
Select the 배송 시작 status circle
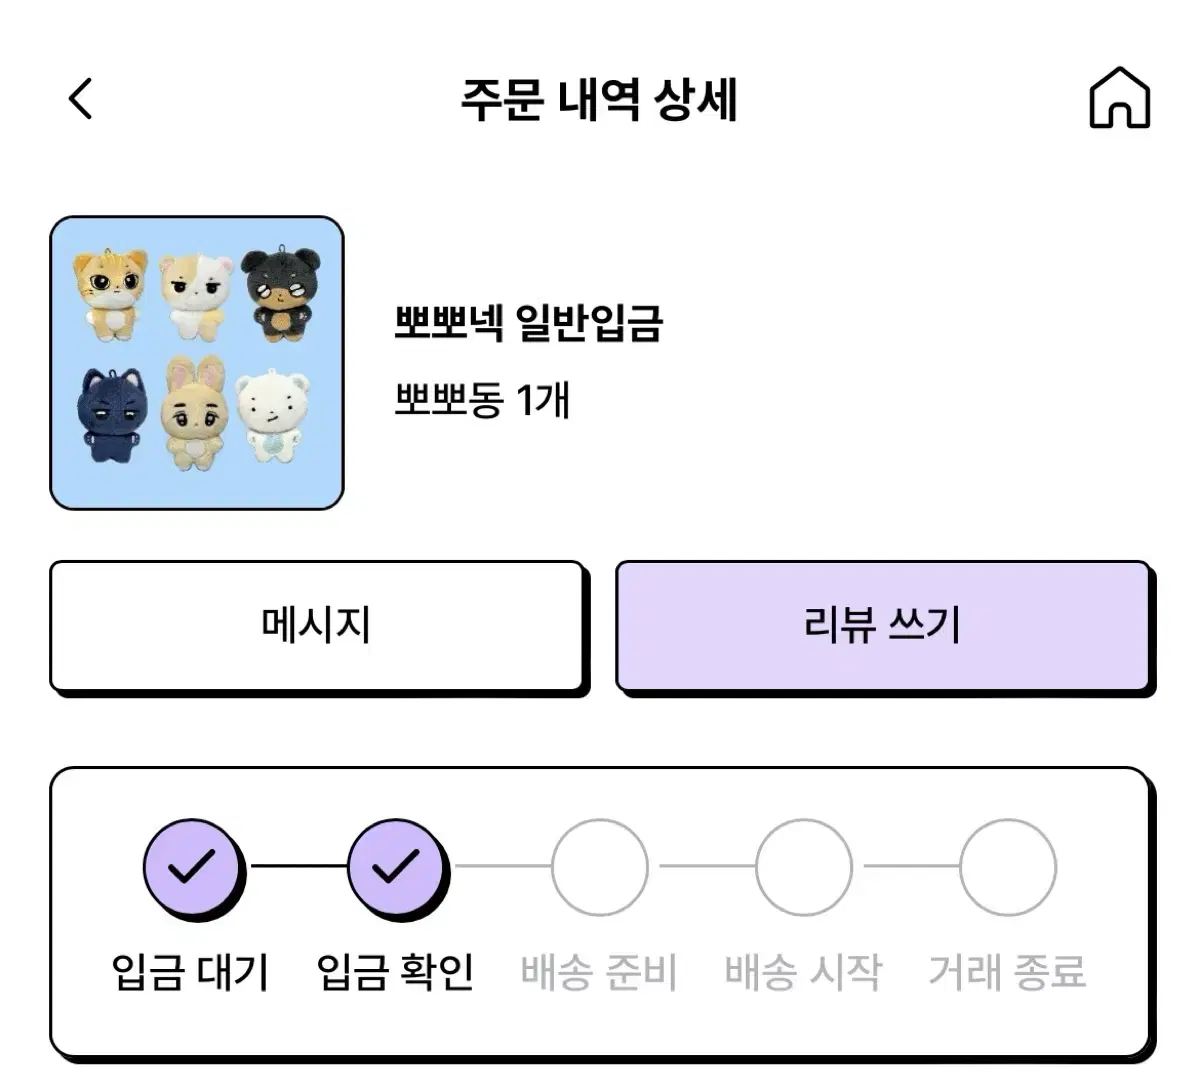coord(803,869)
